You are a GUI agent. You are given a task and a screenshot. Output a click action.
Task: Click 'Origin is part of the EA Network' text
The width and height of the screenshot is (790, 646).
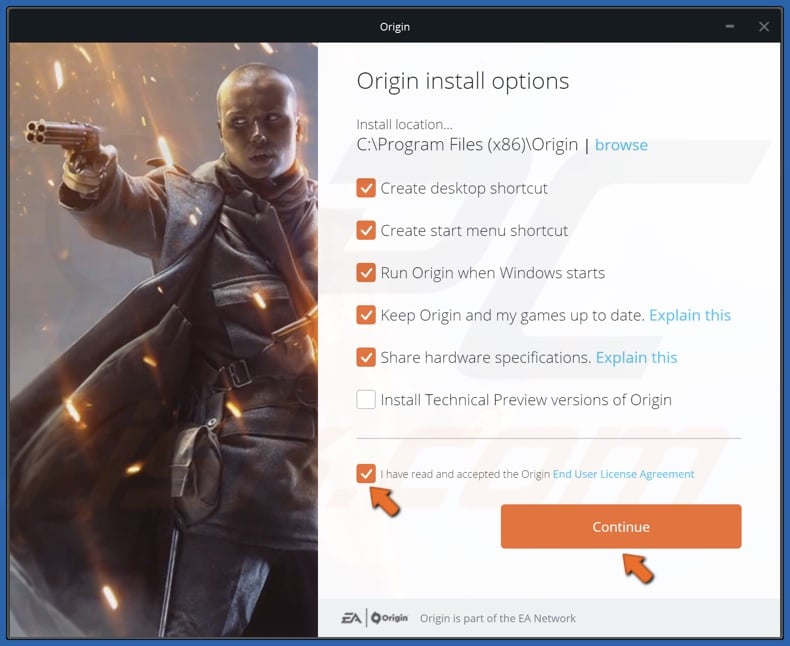tap(498, 618)
